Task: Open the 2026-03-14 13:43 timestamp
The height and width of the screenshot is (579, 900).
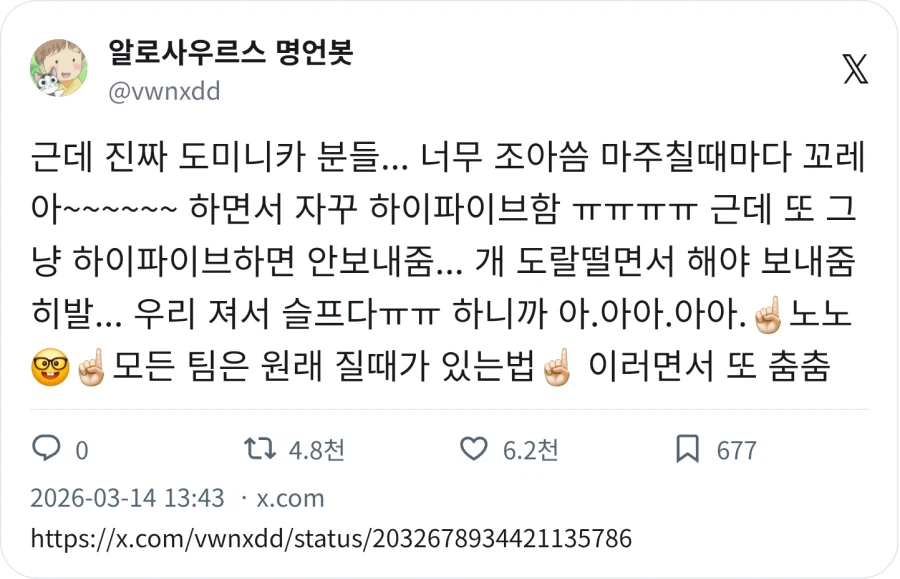Action: point(127,498)
